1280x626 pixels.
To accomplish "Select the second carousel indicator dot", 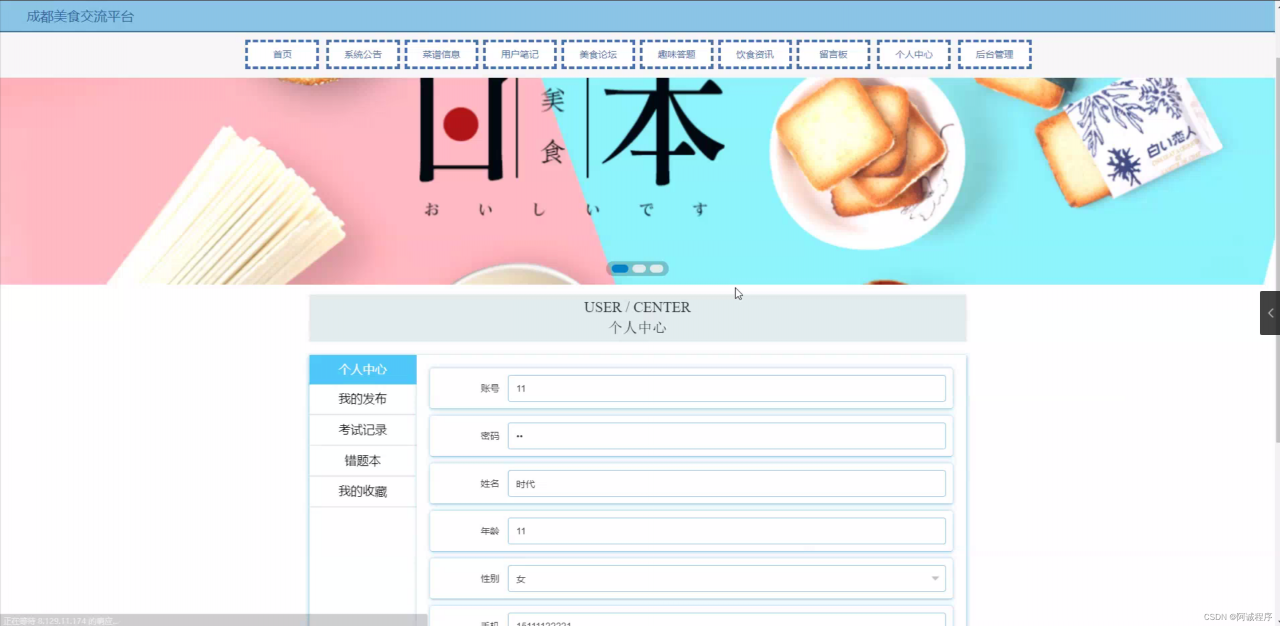I will (x=638, y=268).
